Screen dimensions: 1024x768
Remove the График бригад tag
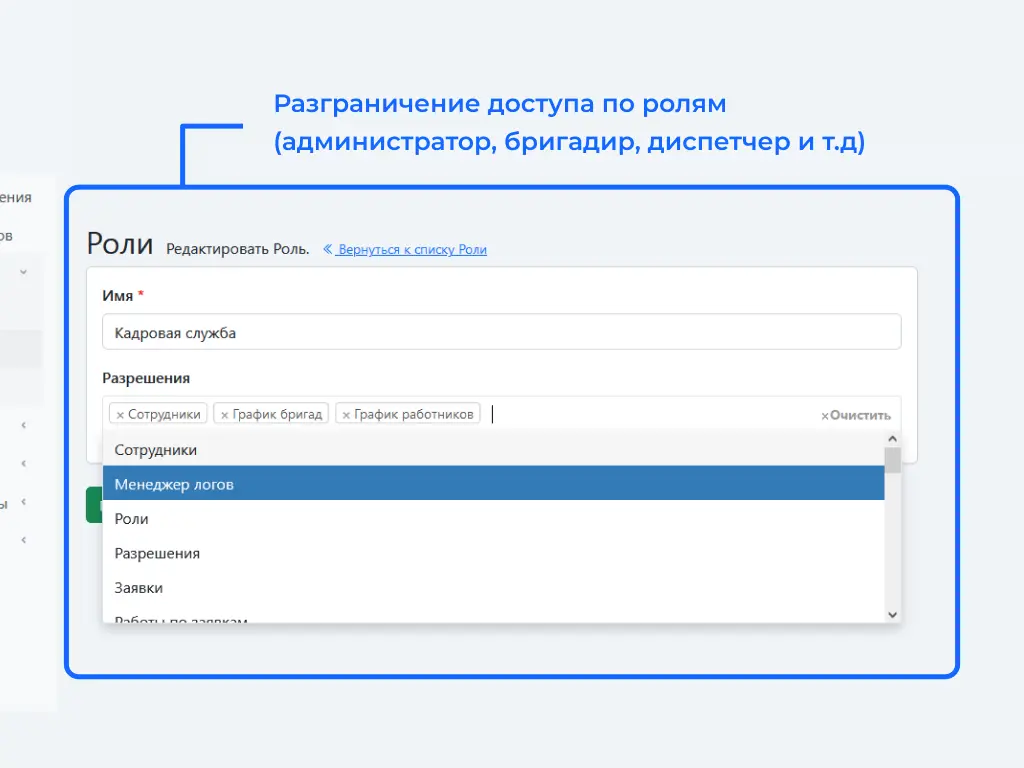(x=224, y=414)
